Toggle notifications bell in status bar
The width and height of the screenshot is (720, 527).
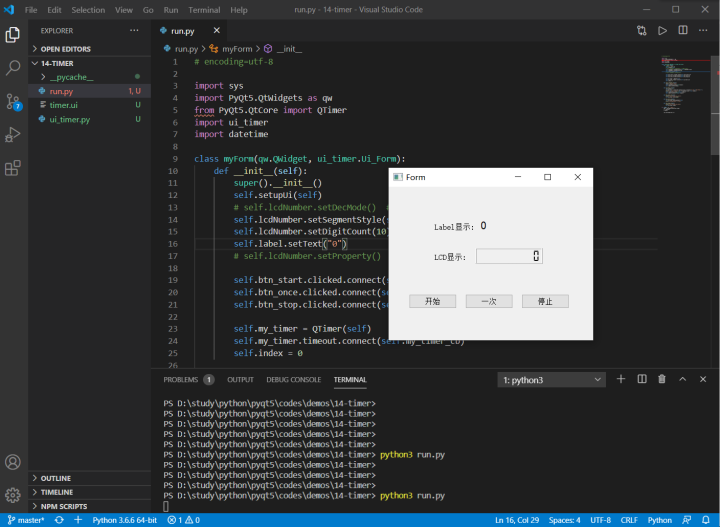[706, 520]
